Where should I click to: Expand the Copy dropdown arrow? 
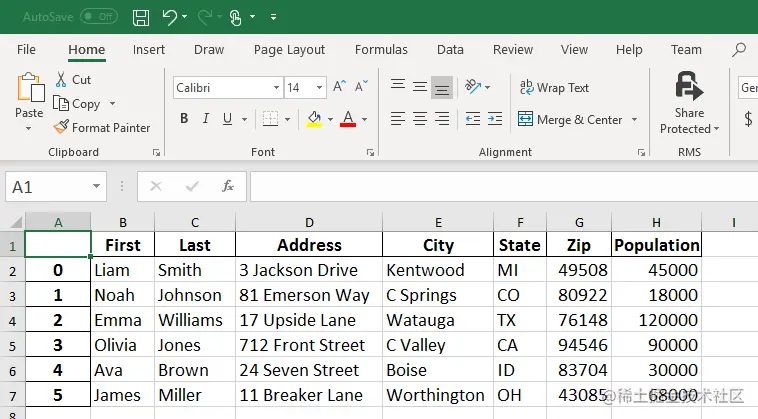112,104
